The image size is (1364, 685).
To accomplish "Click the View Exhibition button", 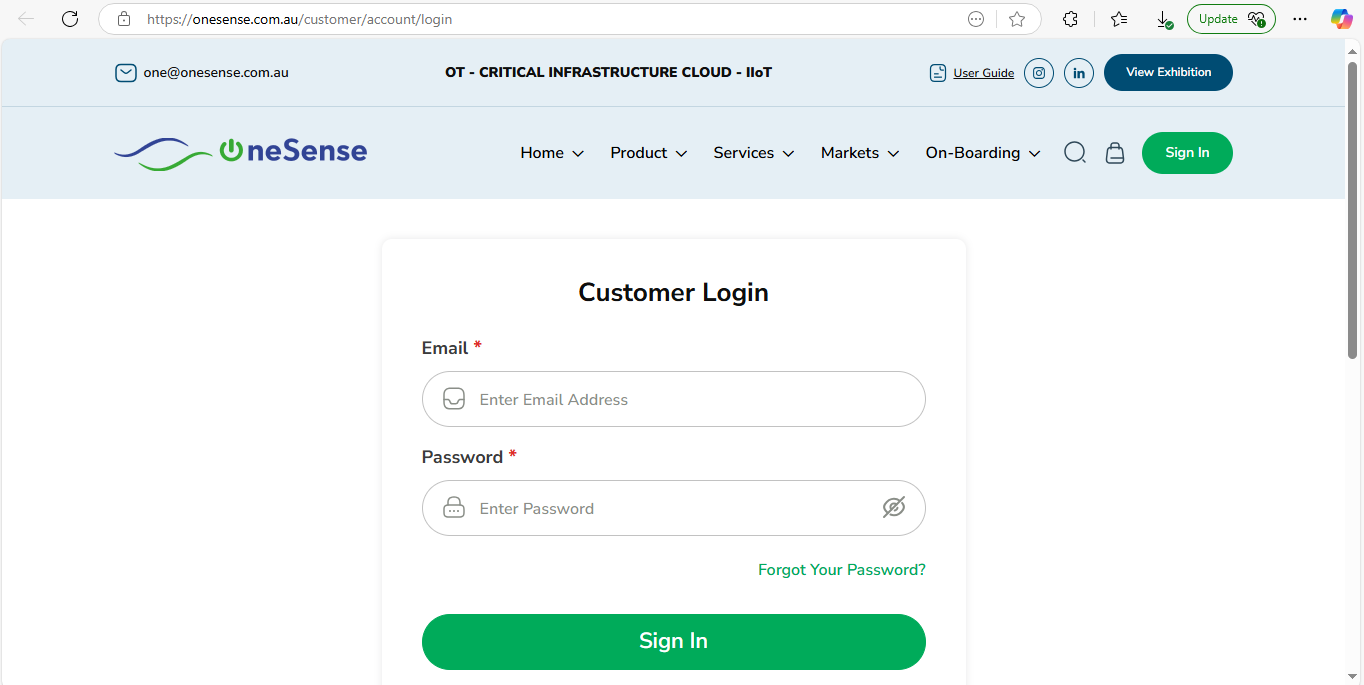I will click(x=1168, y=72).
